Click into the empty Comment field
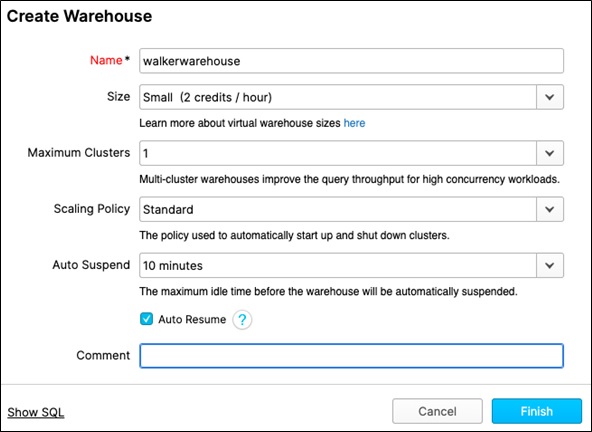The width and height of the screenshot is (592, 432). coord(352,356)
